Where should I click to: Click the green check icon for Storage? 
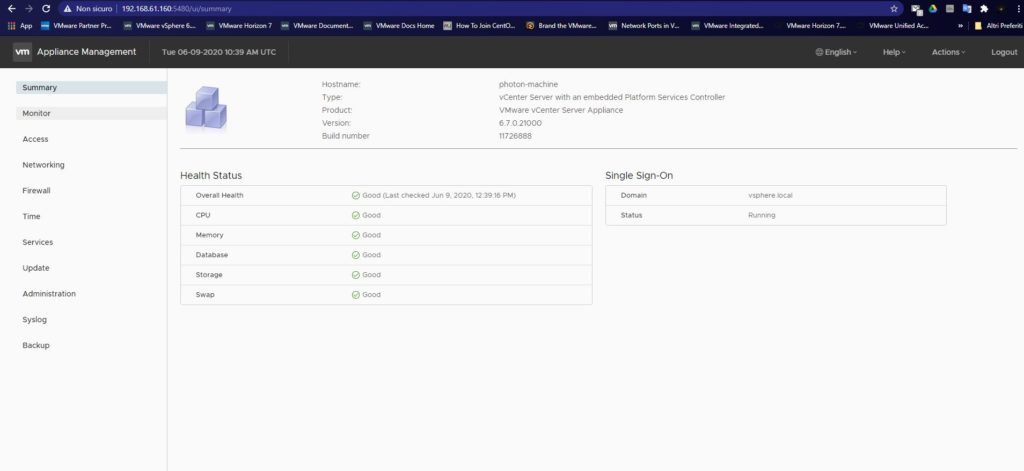pos(356,275)
